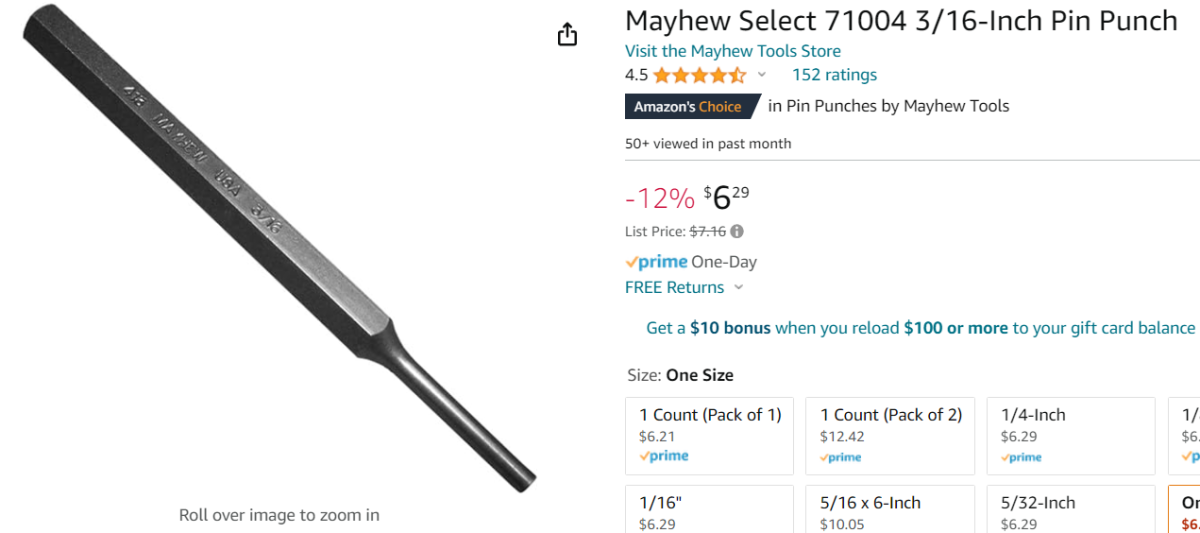Click the prime One-Day logo
Screen dimensions: 1200x533
657,262
